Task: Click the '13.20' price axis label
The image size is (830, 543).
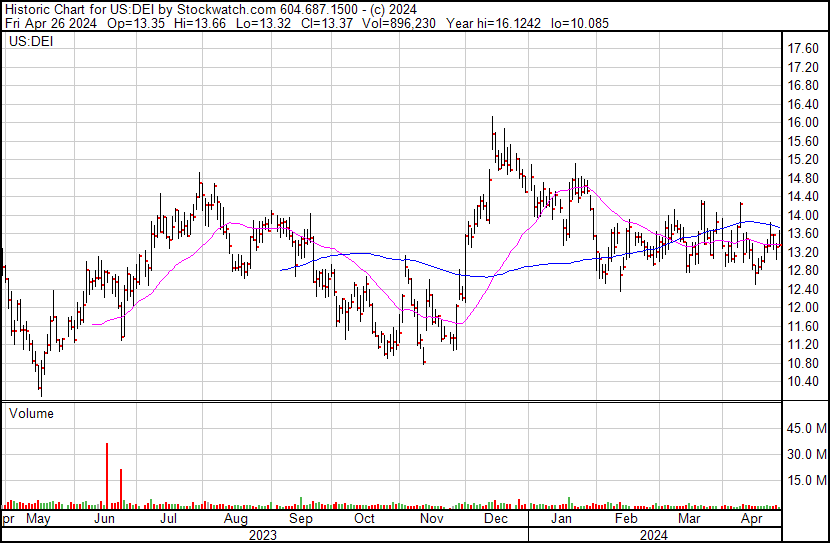Action: pyautogui.click(x=802, y=252)
